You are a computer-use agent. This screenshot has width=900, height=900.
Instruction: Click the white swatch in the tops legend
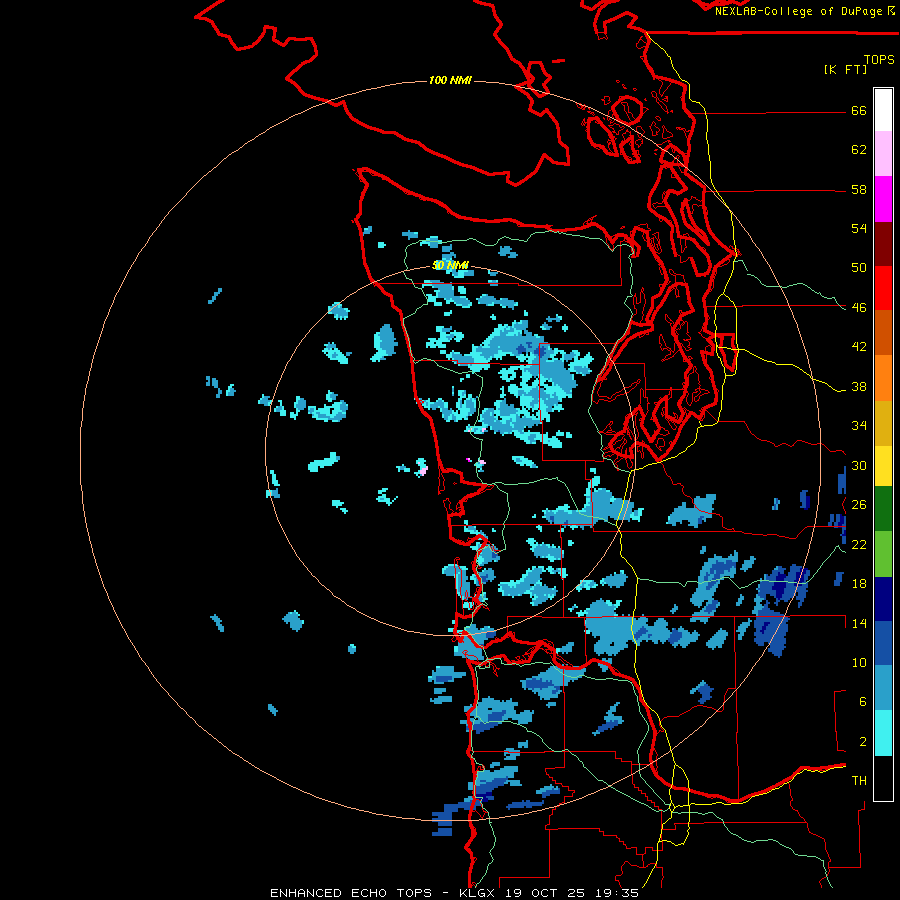coord(883,110)
